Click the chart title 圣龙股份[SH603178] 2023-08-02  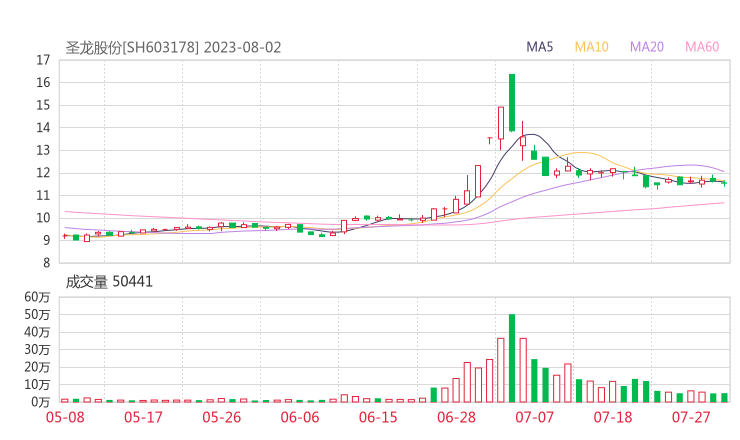click(173, 48)
